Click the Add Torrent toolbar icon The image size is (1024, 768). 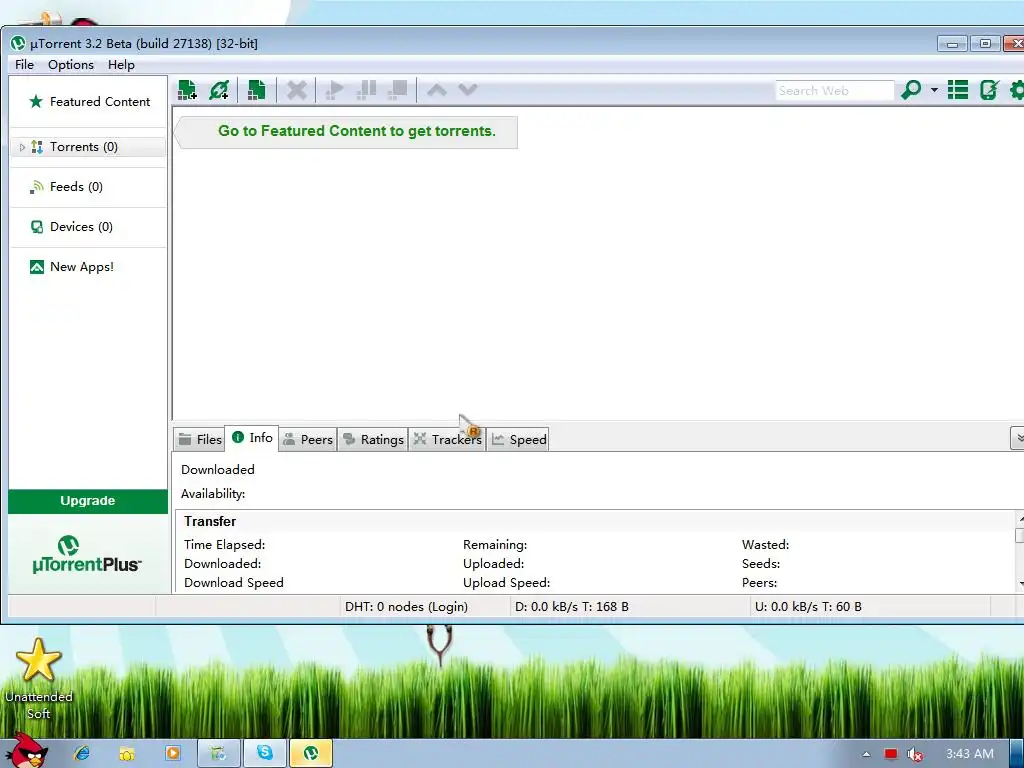pyautogui.click(x=187, y=90)
